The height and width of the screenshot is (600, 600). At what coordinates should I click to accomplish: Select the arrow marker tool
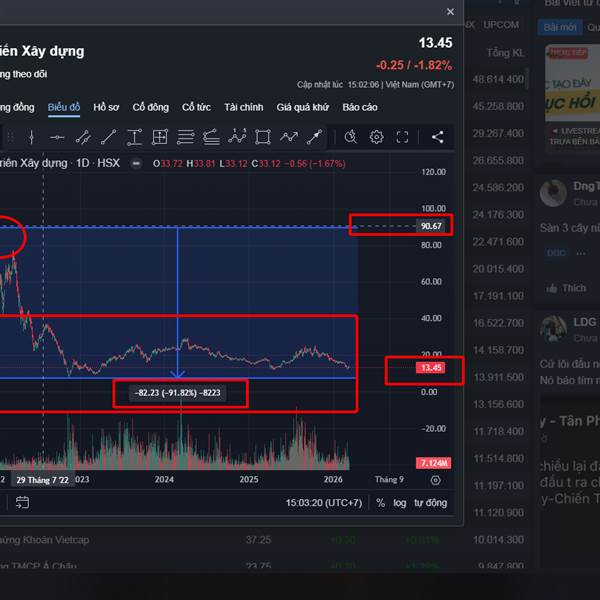pos(314,137)
